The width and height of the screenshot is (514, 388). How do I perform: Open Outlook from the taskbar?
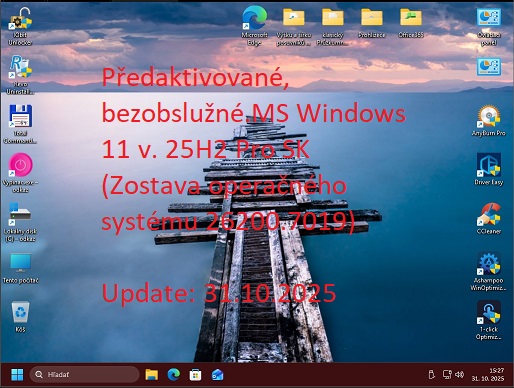tap(217, 375)
